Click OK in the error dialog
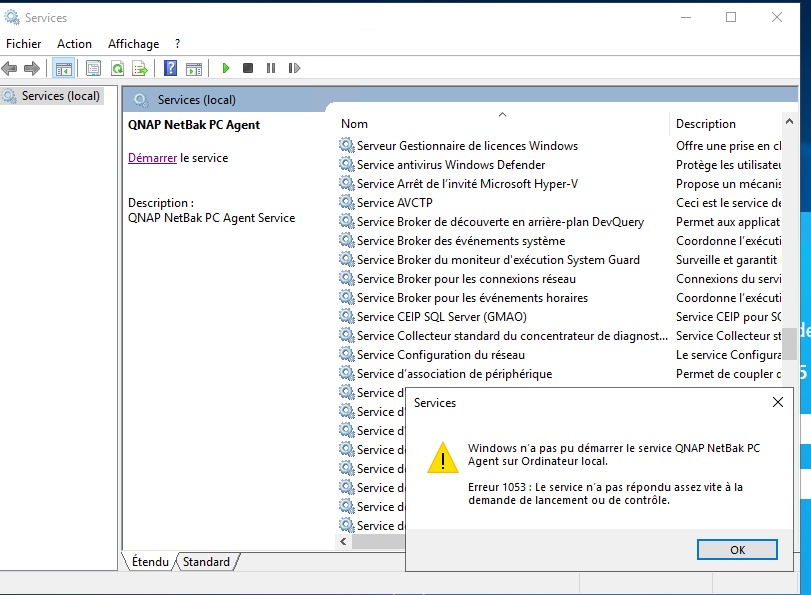 (x=737, y=550)
